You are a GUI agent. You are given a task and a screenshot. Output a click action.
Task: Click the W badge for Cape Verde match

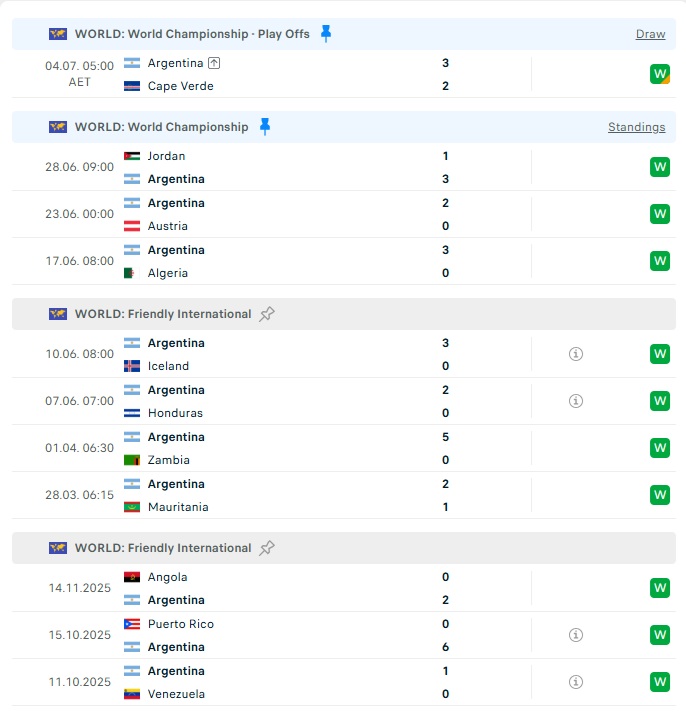tap(660, 74)
